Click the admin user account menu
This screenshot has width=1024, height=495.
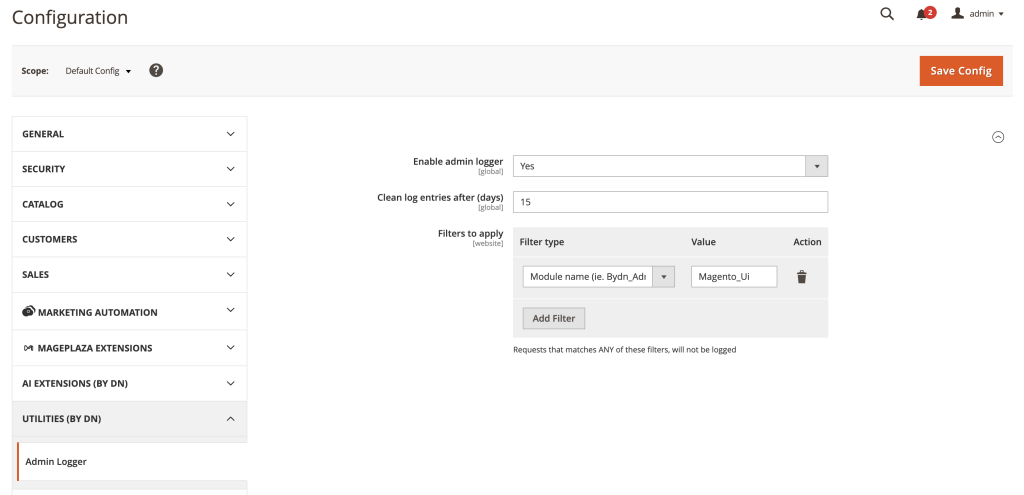[x=977, y=14]
